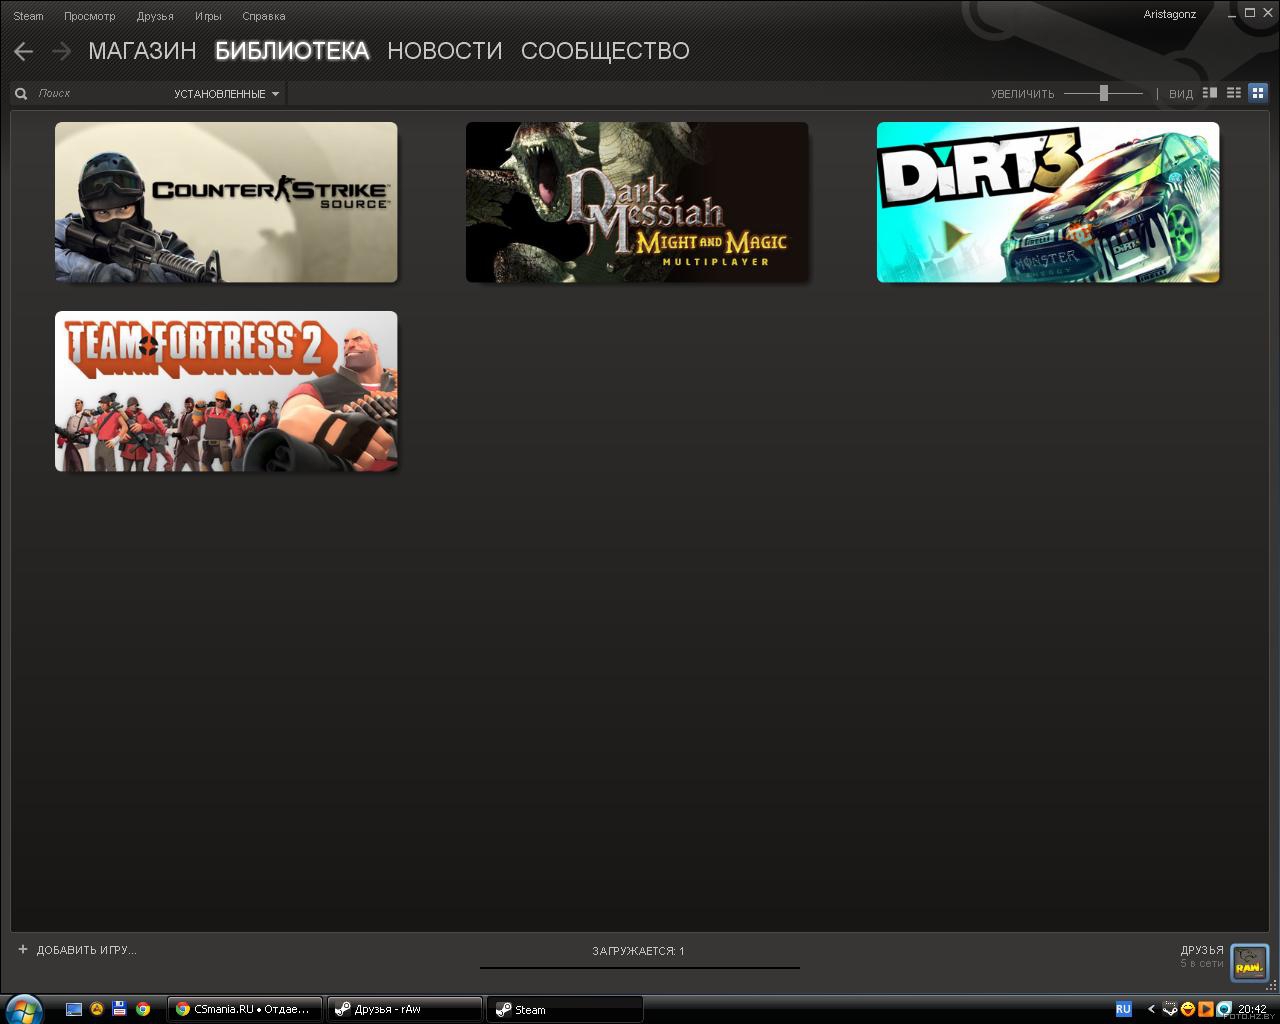Open the Просмотр menu
Image resolution: width=1280 pixels, height=1024 pixels.
(x=90, y=16)
